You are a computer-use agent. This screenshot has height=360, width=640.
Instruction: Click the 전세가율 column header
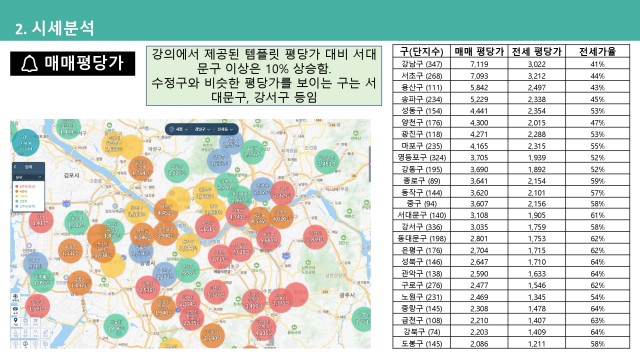[x=598, y=51]
